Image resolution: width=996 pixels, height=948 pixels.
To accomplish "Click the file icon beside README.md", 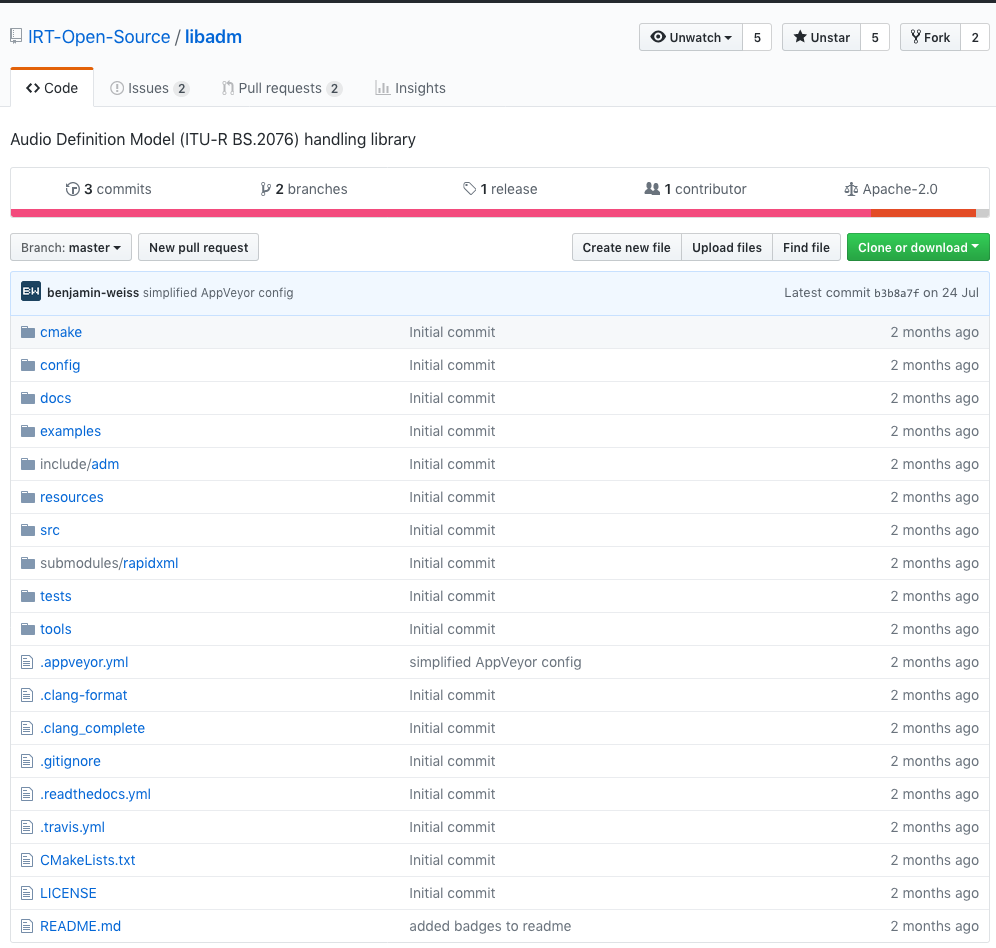I will [27, 926].
